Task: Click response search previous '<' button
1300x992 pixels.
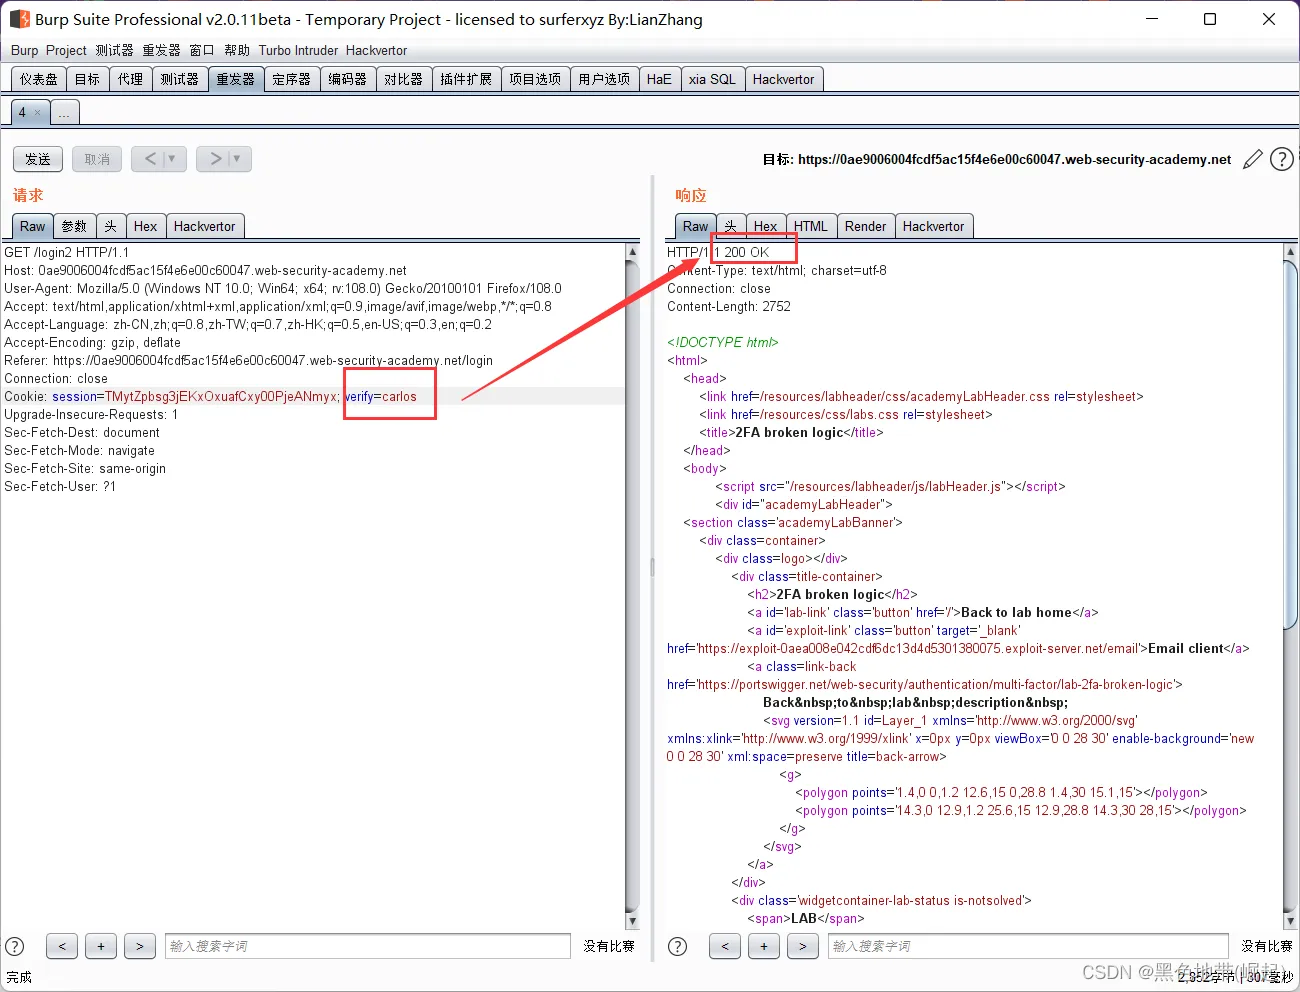Action: coord(725,946)
